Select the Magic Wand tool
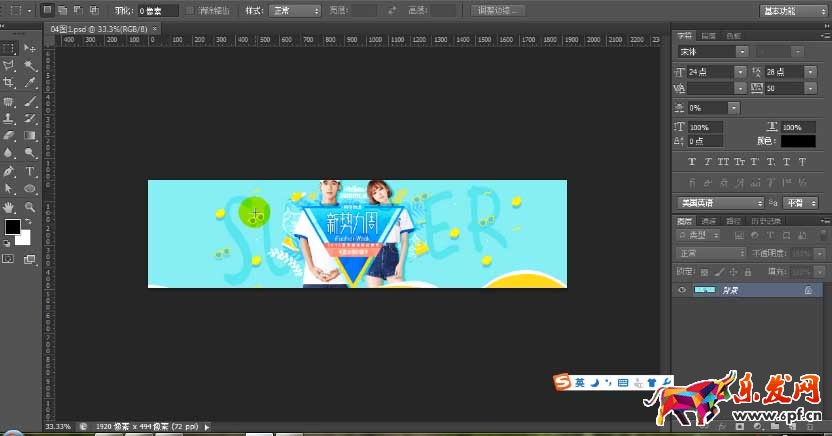The height and width of the screenshot is (436, 832). [30, 66]
